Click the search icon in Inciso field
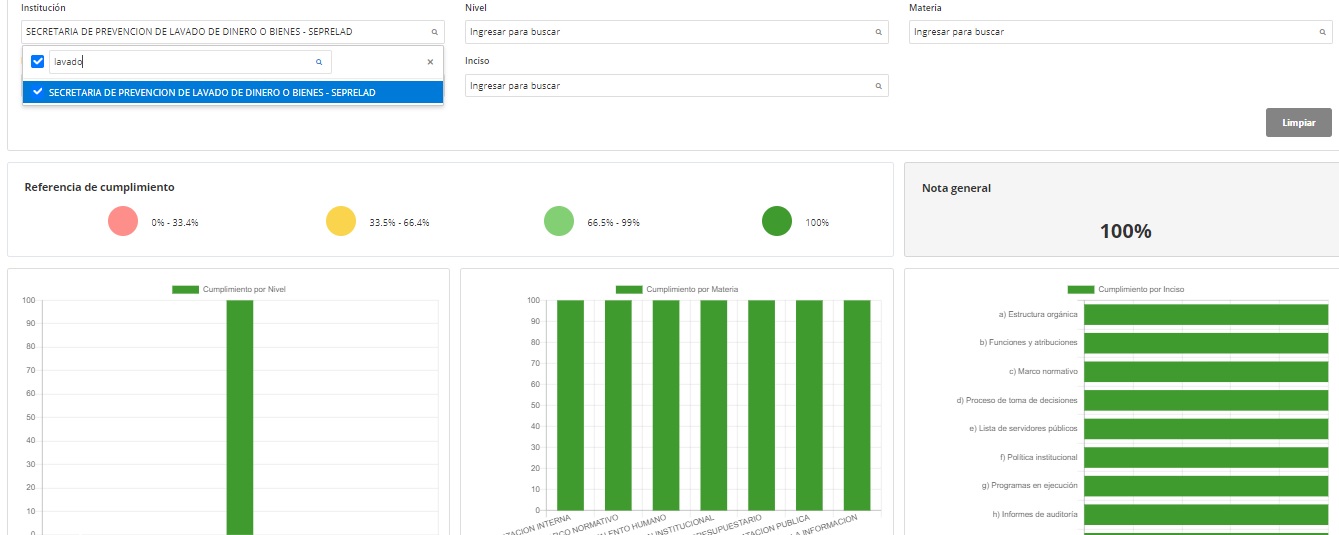The width and height of the screenshot is (1339, 535). point(879,86)
